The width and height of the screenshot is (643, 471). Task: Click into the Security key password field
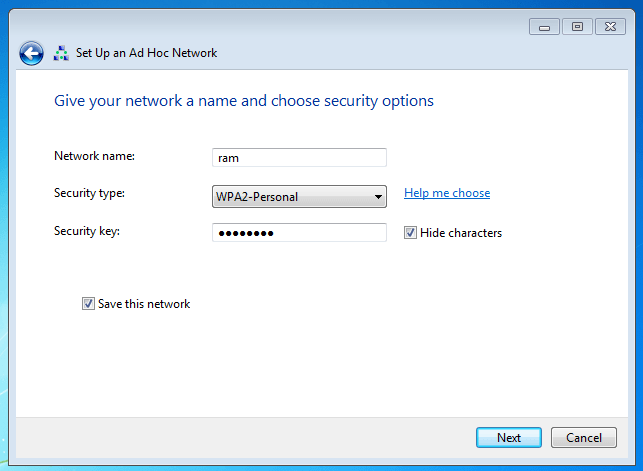[299, 233]
